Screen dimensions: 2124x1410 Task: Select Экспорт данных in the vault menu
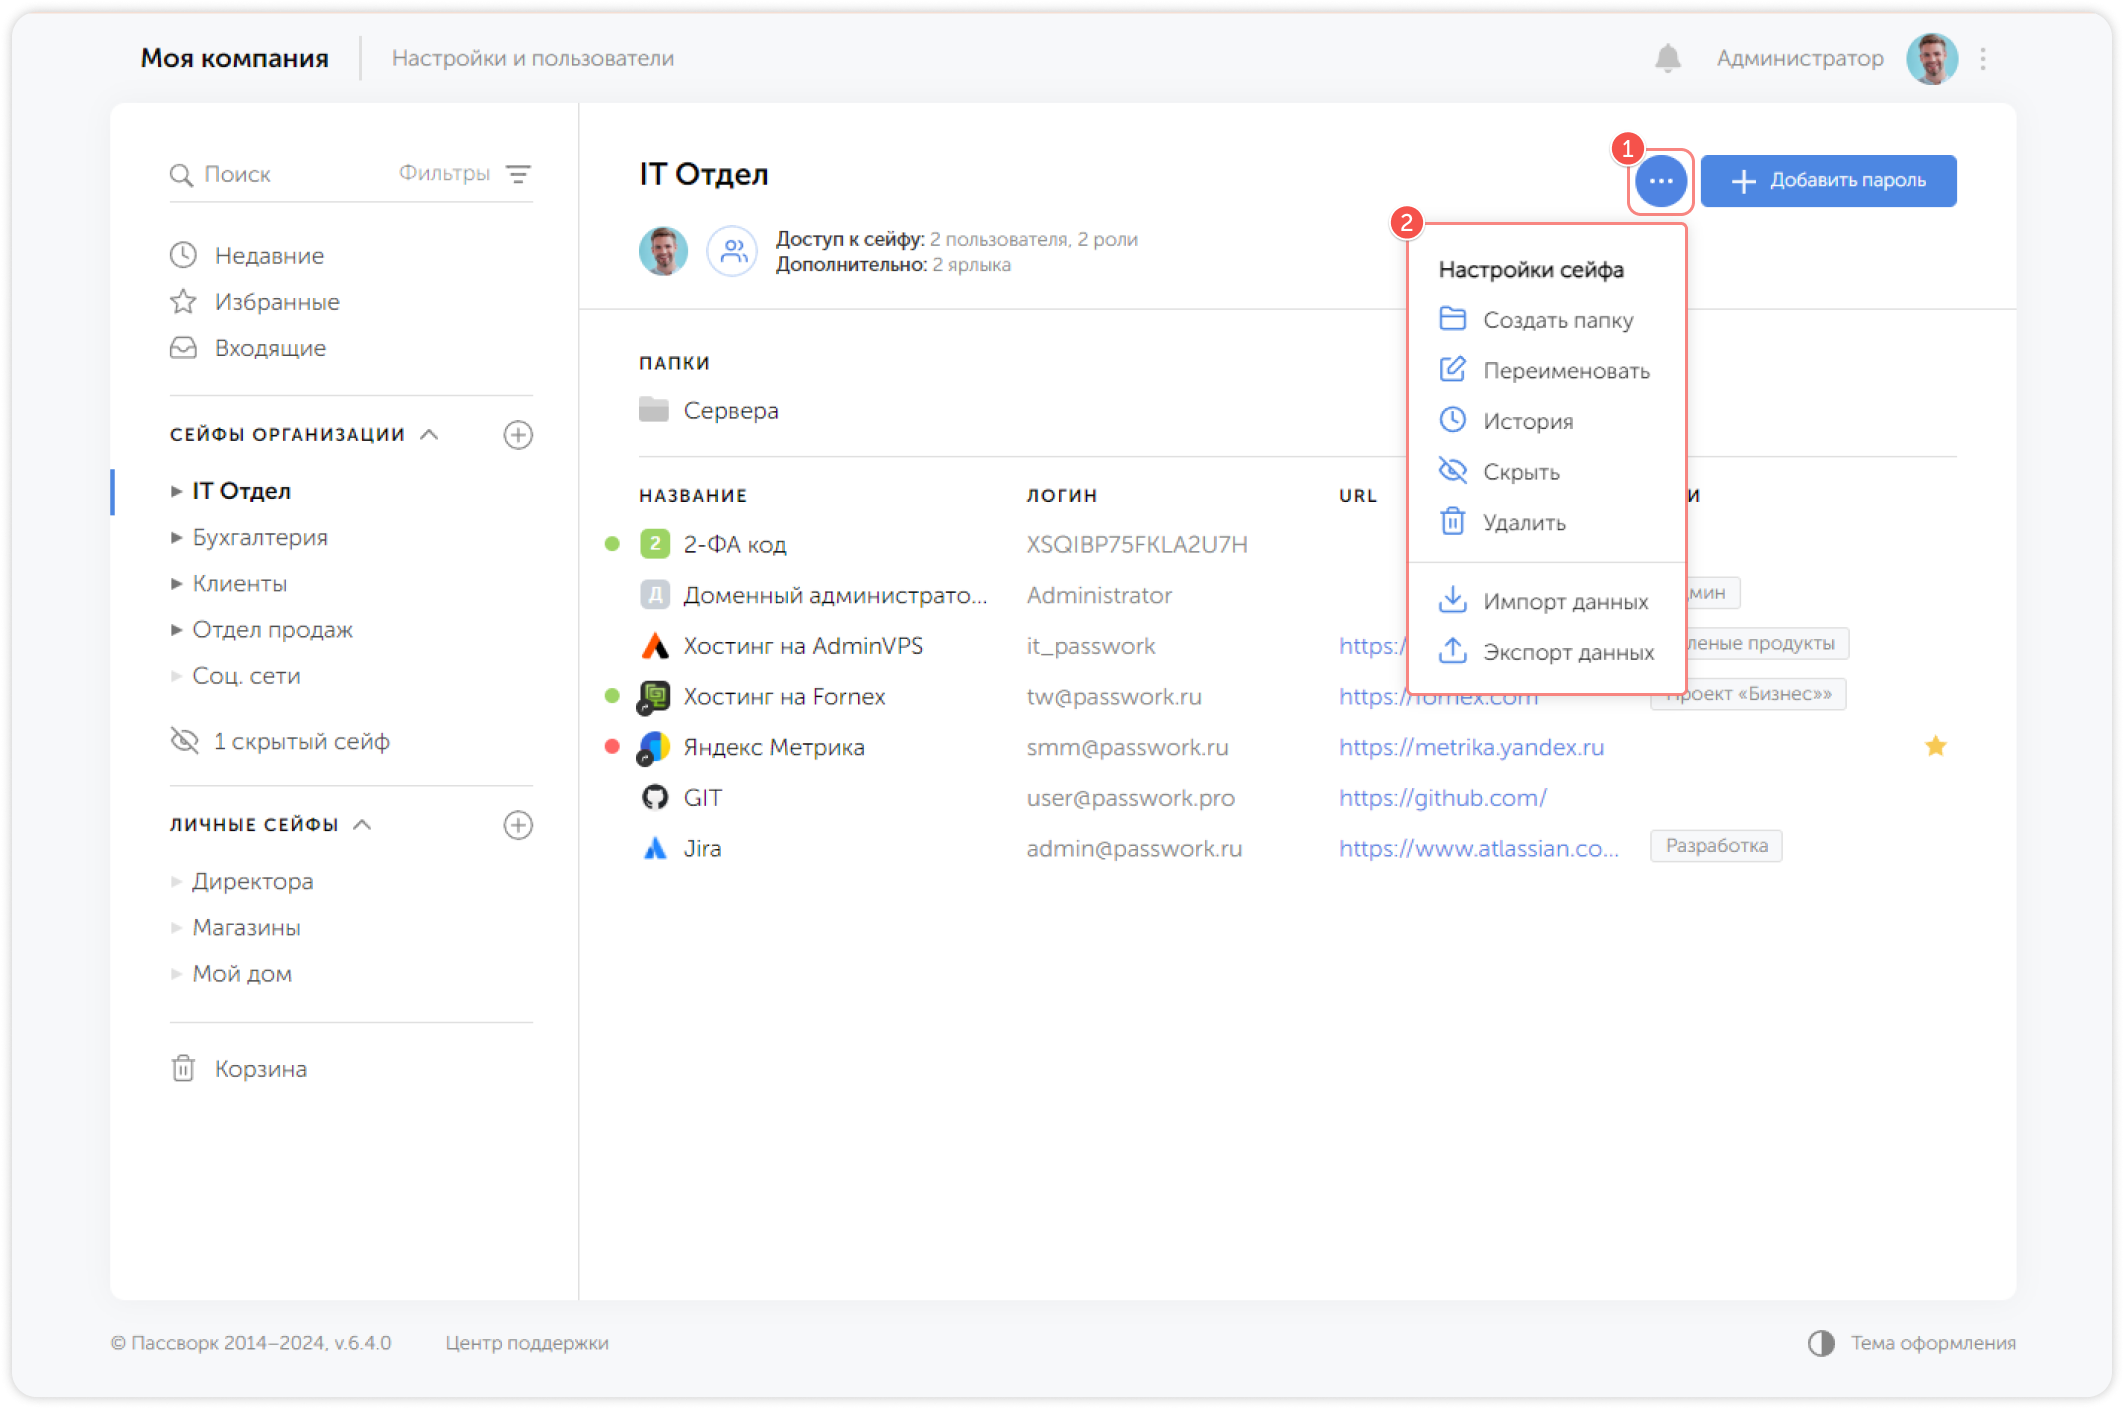(x=1567, y=652)
